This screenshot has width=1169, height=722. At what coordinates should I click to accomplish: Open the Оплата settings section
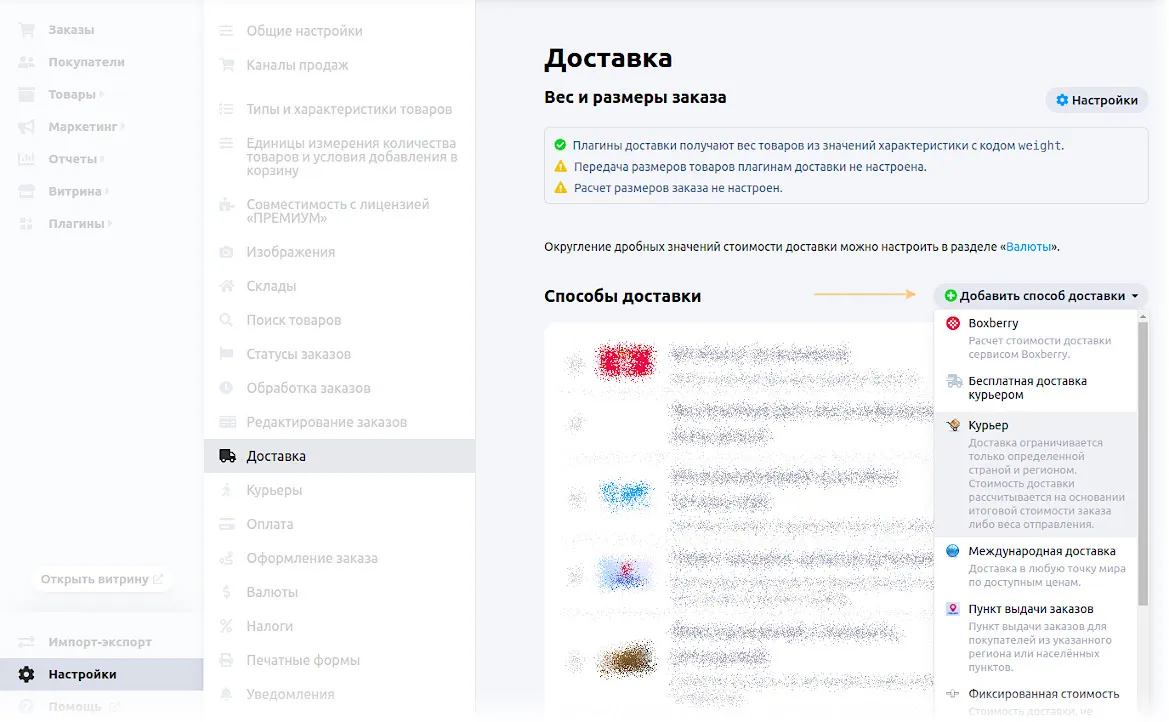pyautogui.click(x=270, y=524)
